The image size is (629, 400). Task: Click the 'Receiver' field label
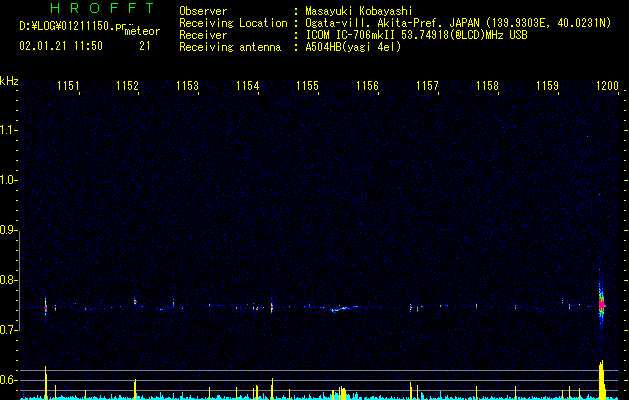pyautogui.click(x=203, y=35)
